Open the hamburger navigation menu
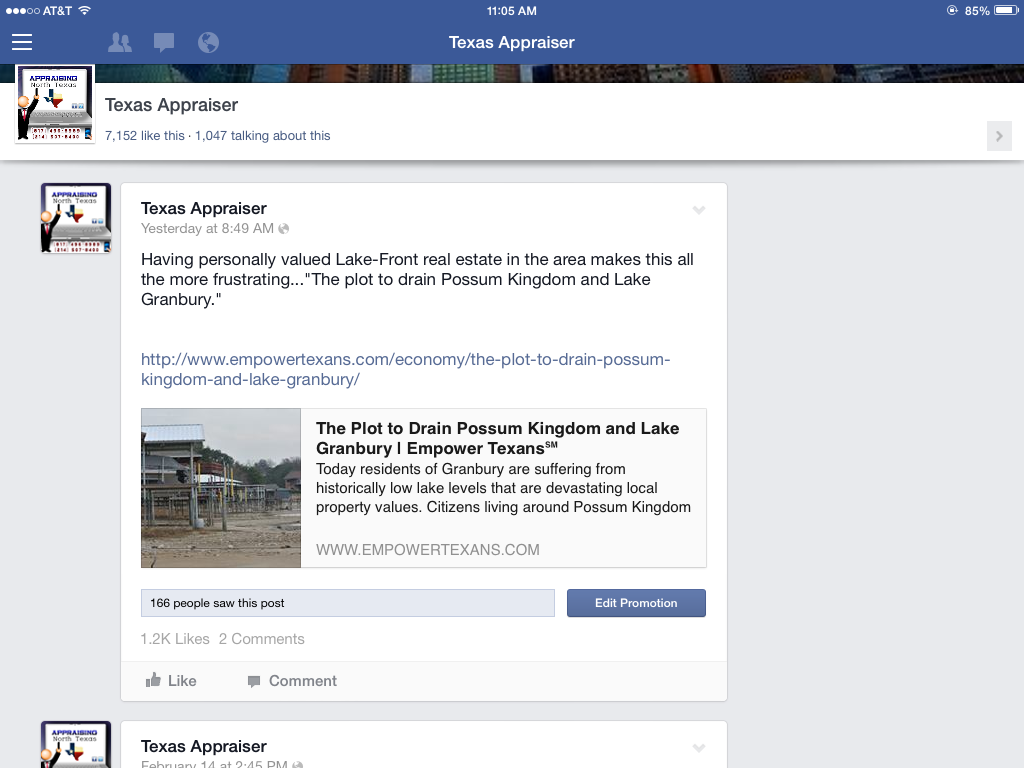Viewport: 1024px width, 768px height. tap(22, 42)
